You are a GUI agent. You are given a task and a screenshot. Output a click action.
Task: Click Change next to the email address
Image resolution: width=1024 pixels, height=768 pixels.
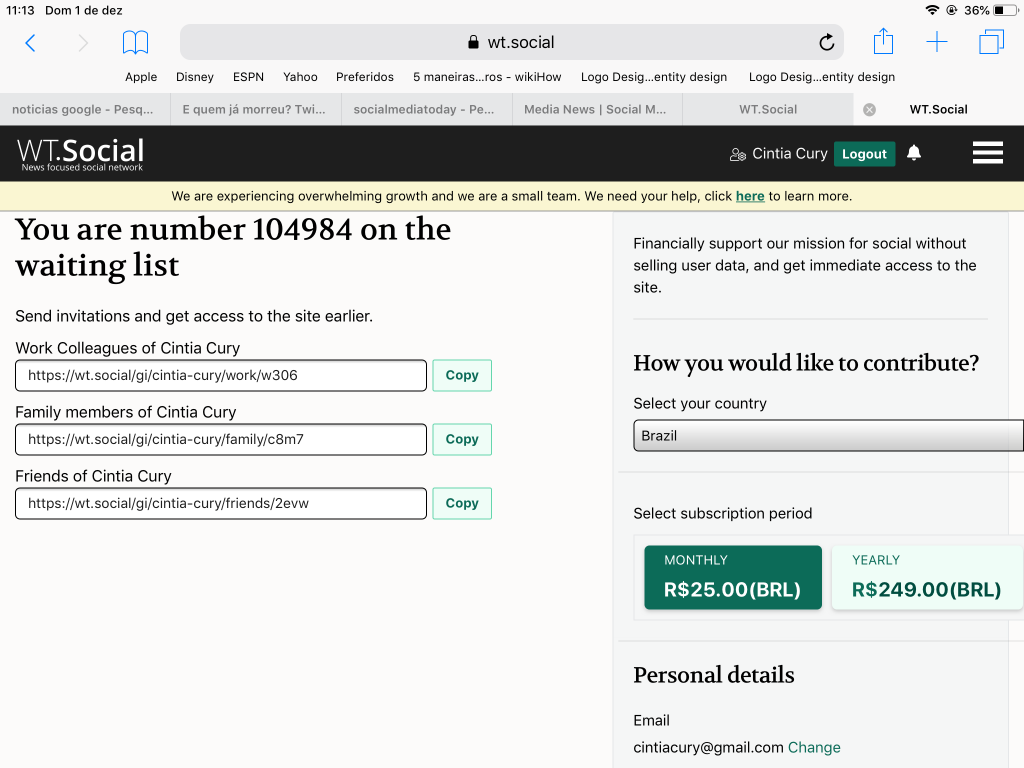[x=814, y=747]
